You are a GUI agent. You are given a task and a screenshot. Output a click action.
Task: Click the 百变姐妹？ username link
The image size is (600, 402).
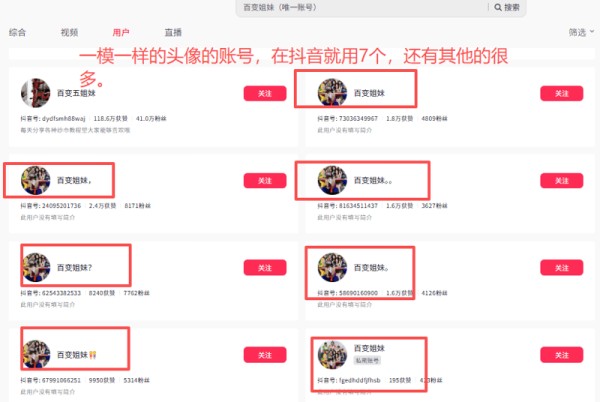click(x=74, y=268)
